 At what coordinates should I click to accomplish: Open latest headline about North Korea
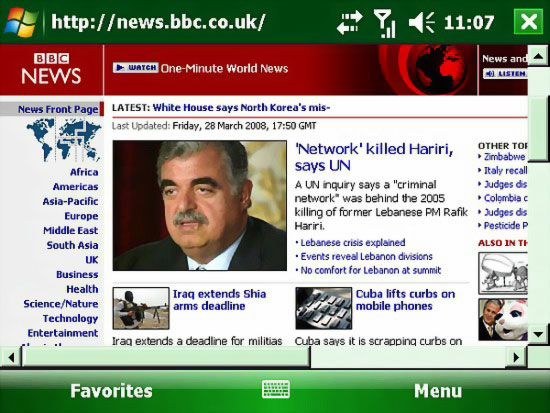[241, 107]
